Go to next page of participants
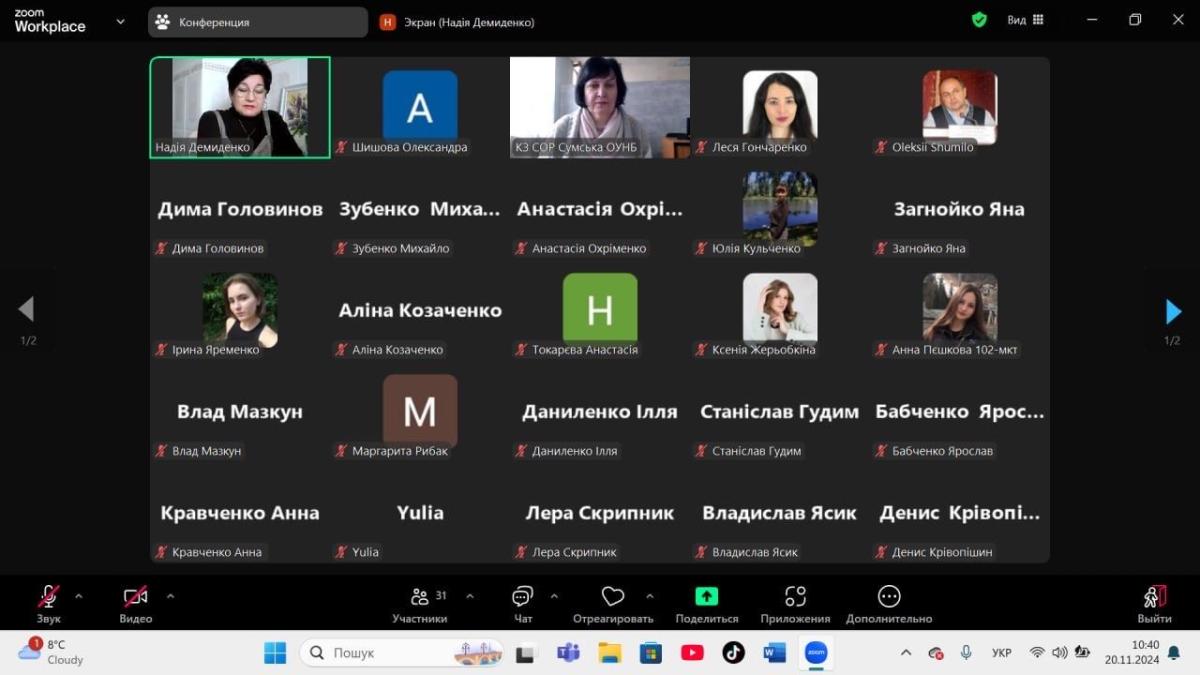 pos(1173,311)
